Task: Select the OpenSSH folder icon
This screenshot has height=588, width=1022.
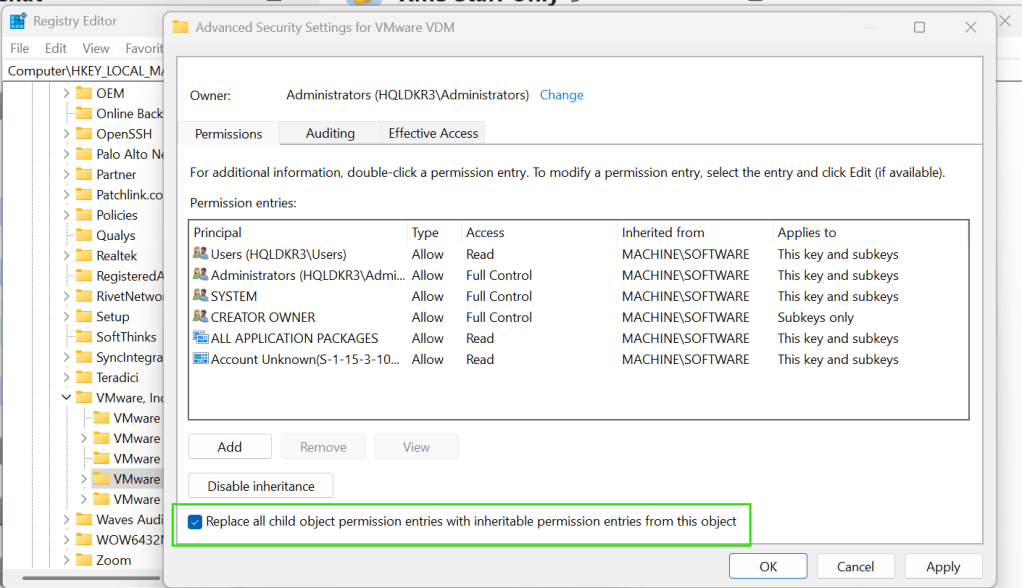Action: coord(84,134)
